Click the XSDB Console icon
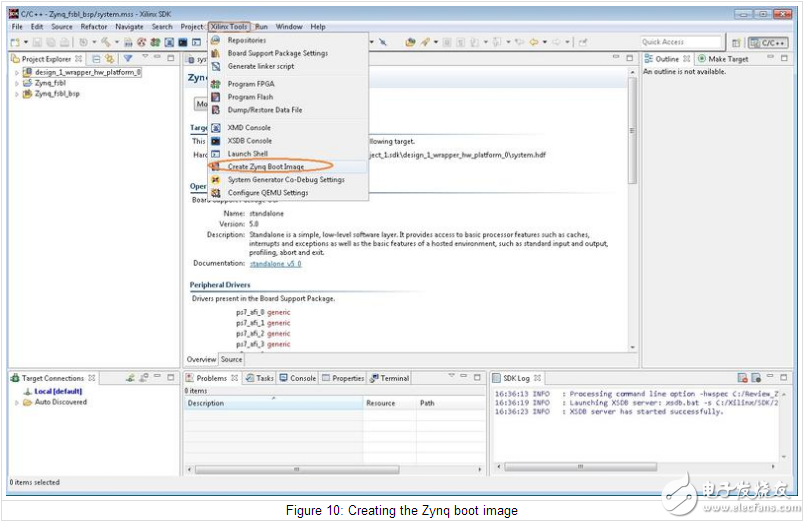 coord(215,141)
